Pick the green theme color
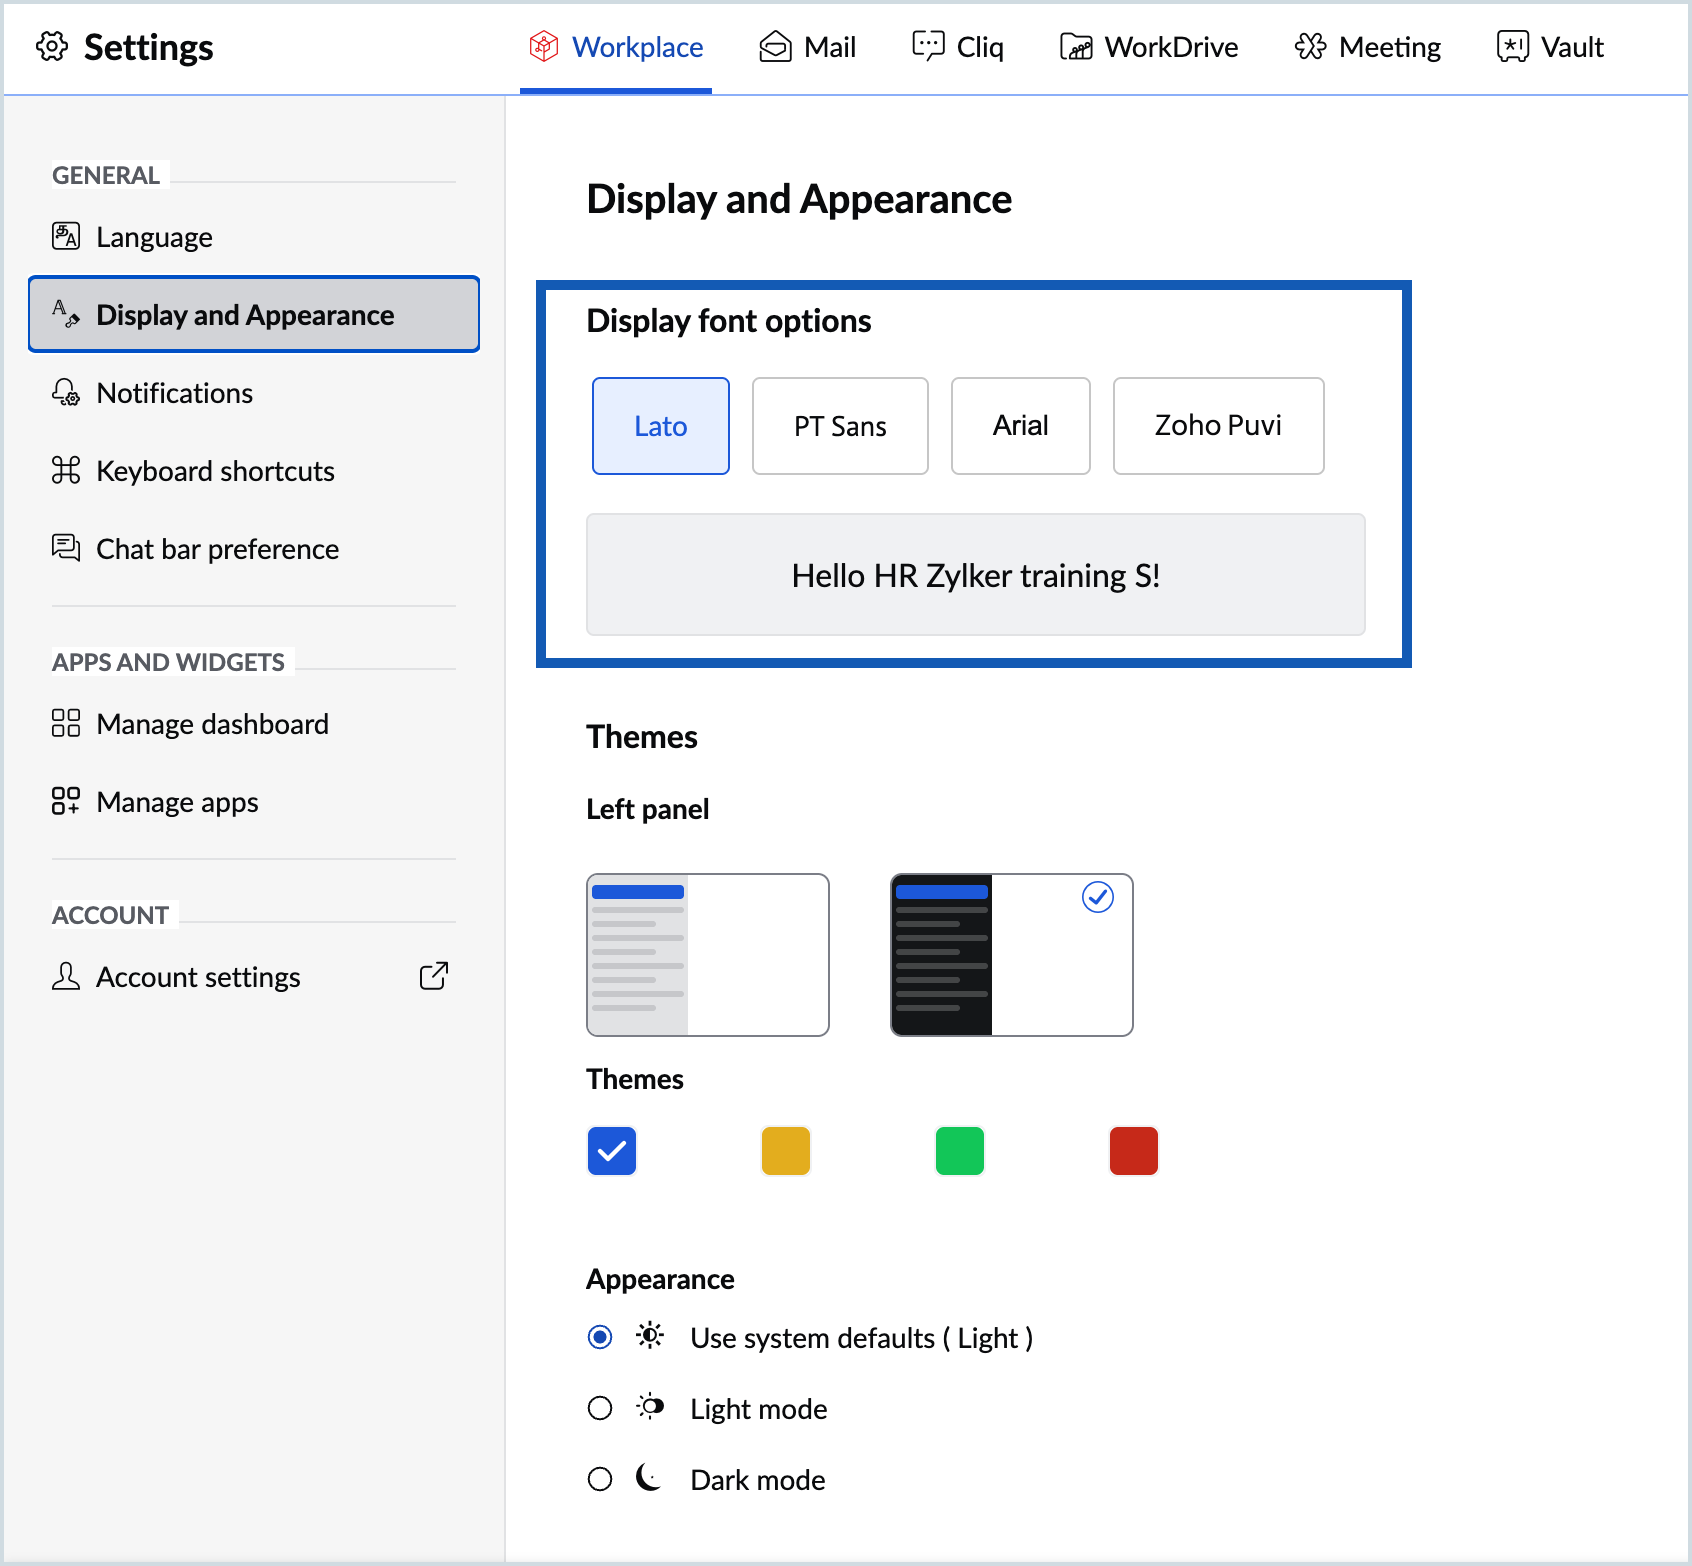The width and height of the screenshot is (1692, 1566). coord(960,1151)
